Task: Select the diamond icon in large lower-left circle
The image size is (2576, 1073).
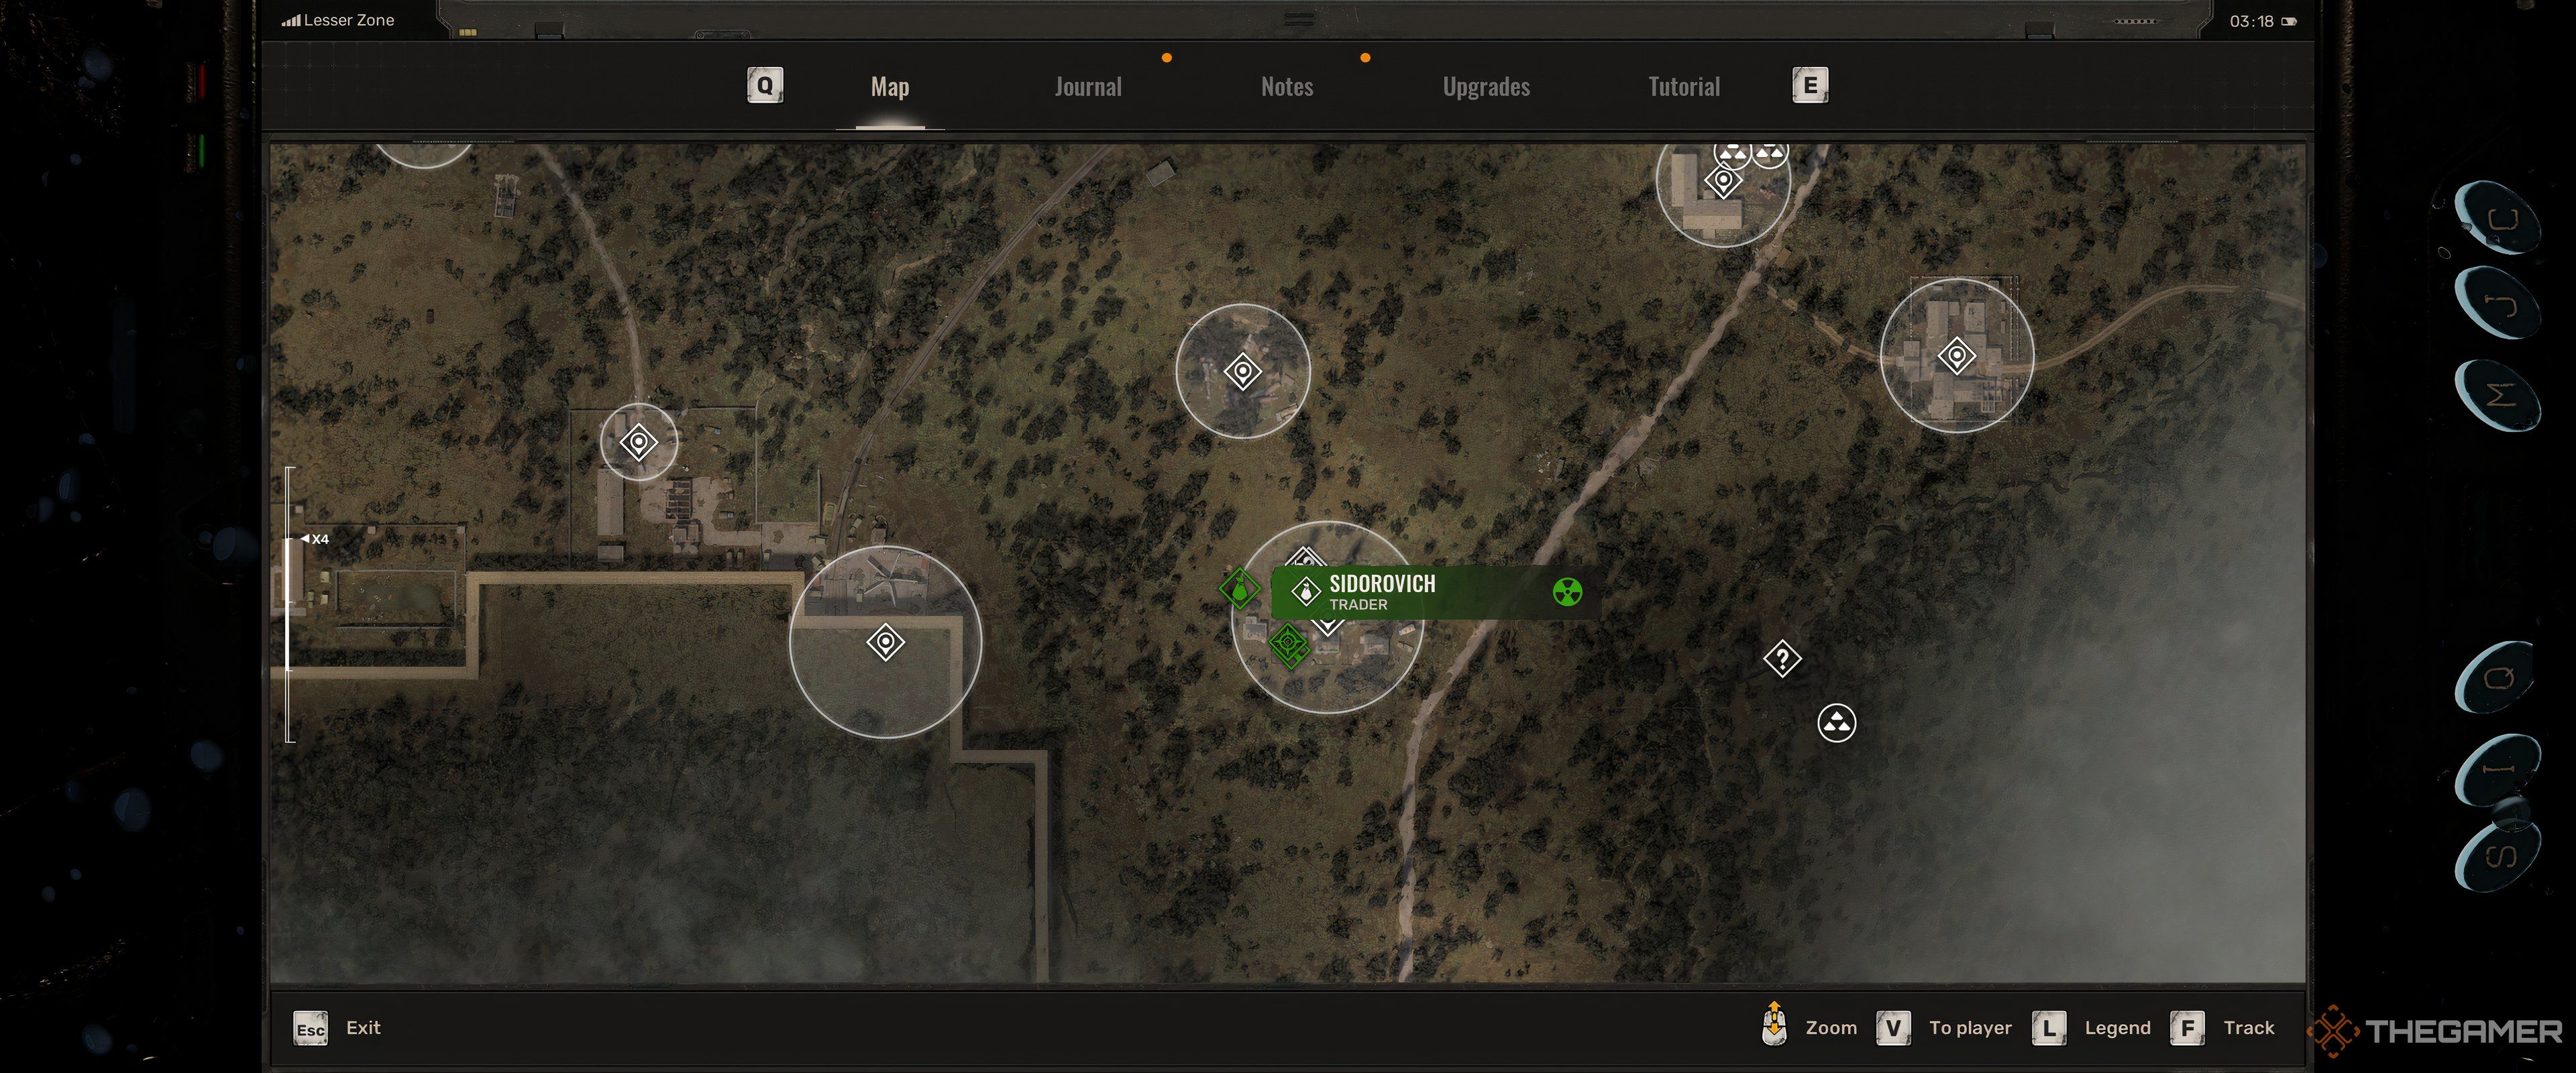Action: tap(887, 641)
